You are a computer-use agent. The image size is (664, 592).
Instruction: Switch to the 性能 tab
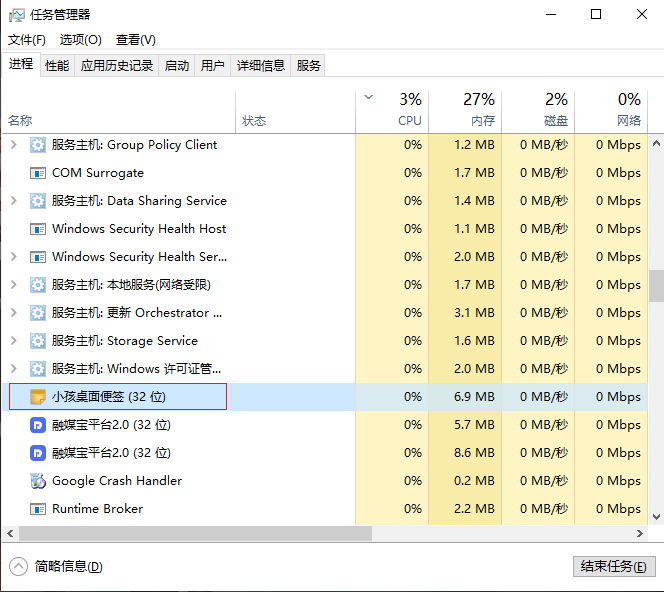tap(57, 66)
